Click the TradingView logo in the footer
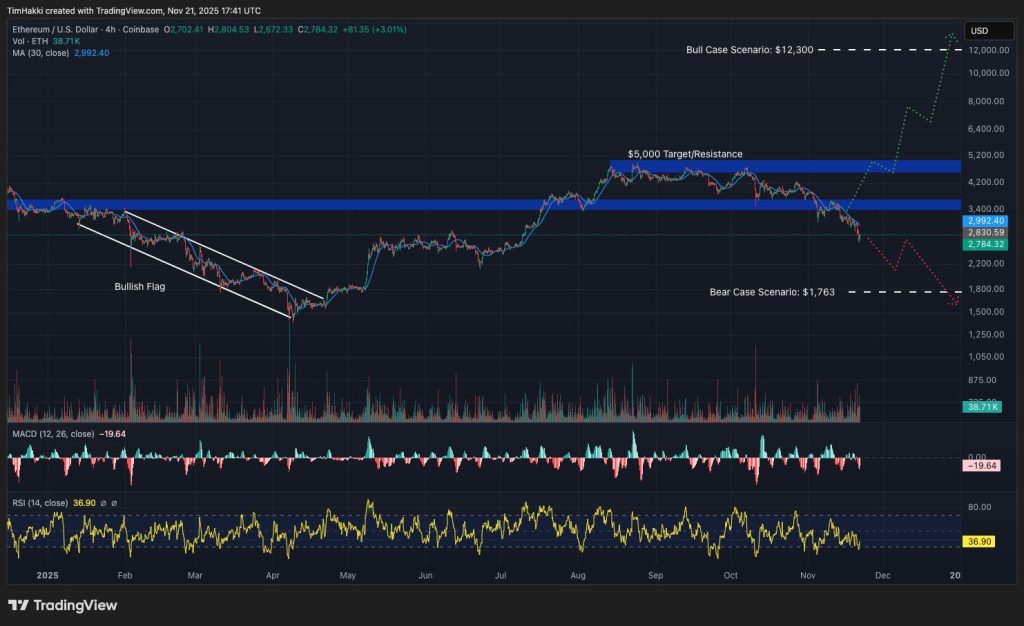Image resolution: width=1024 pixels, height=626 pixels. click(63, 605)
